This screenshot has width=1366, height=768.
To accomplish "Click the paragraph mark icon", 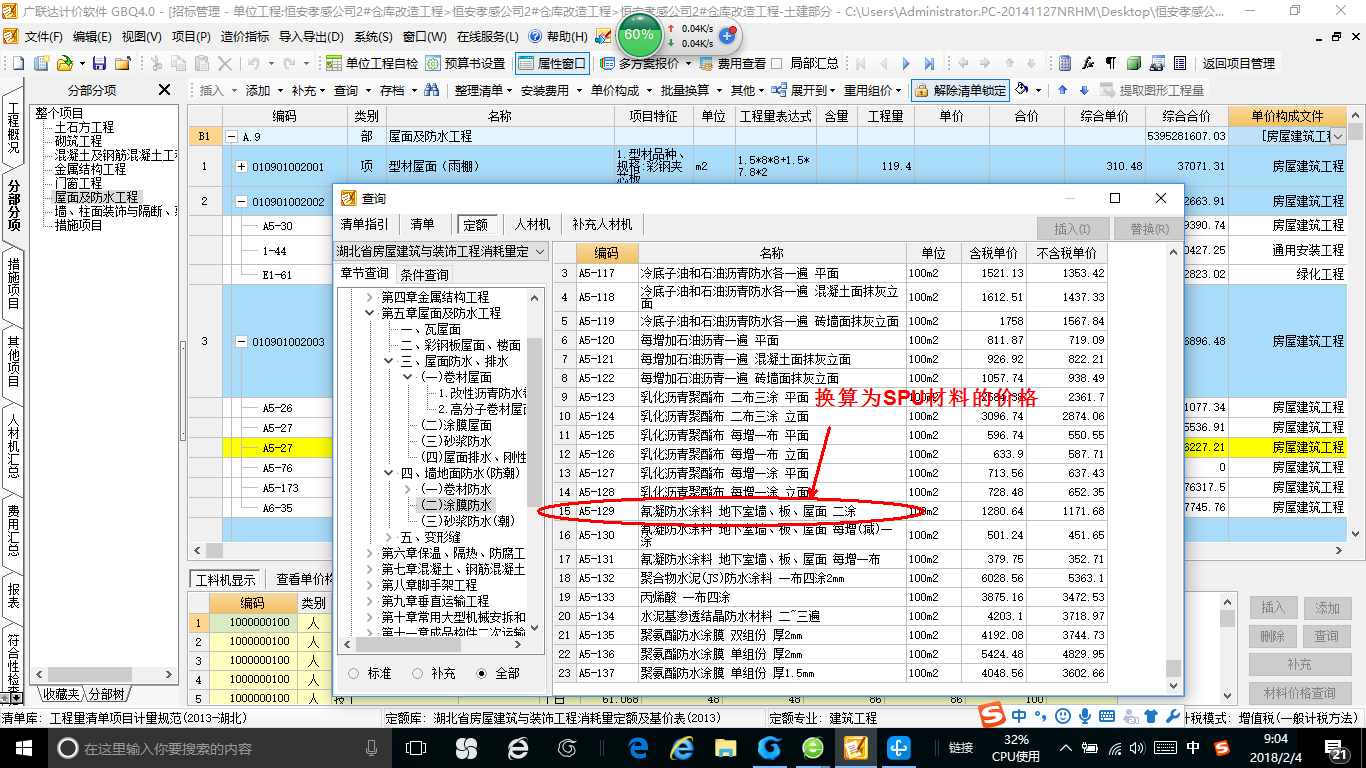I will [1110, 63].
